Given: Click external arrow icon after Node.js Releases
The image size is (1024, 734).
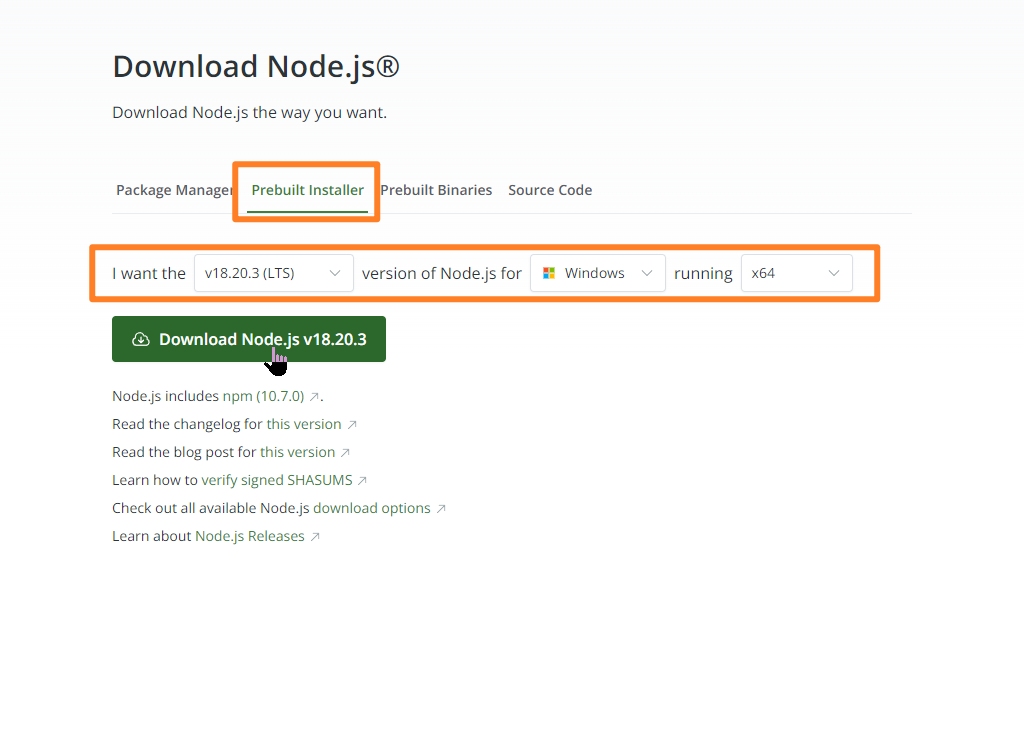Looking at the screenshot, I should [x=315, y=537].
